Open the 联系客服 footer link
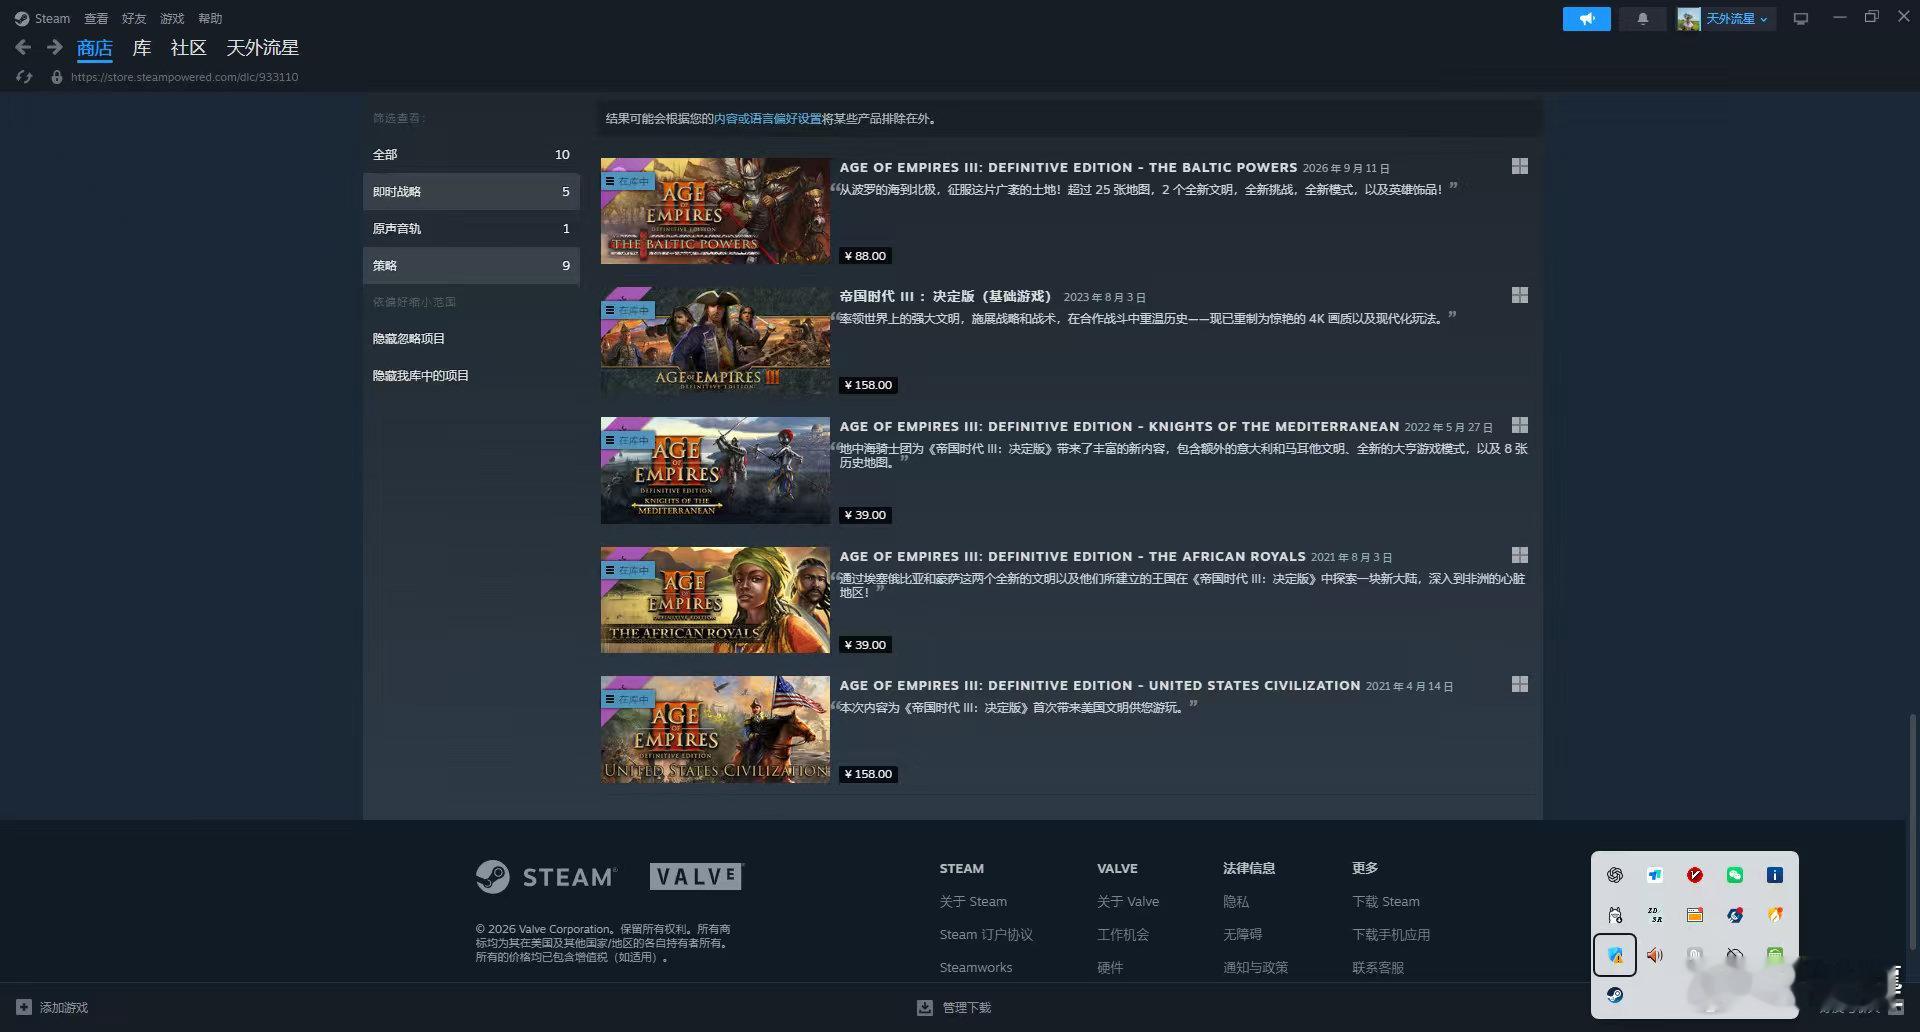The width and height of the screenshot is (1920, 1032). (1378, 967)
